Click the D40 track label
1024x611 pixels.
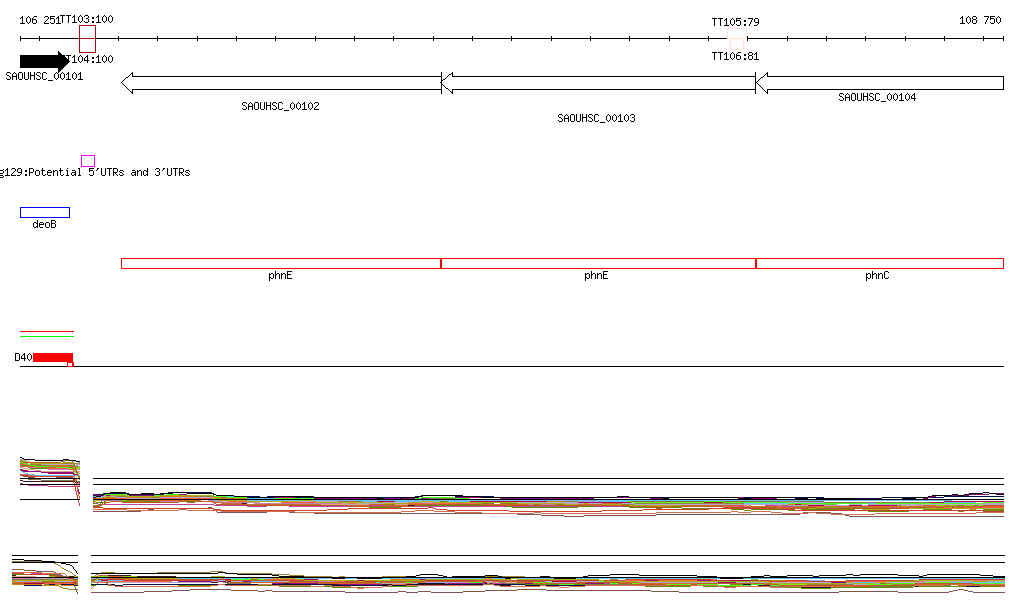coord(23,358)
